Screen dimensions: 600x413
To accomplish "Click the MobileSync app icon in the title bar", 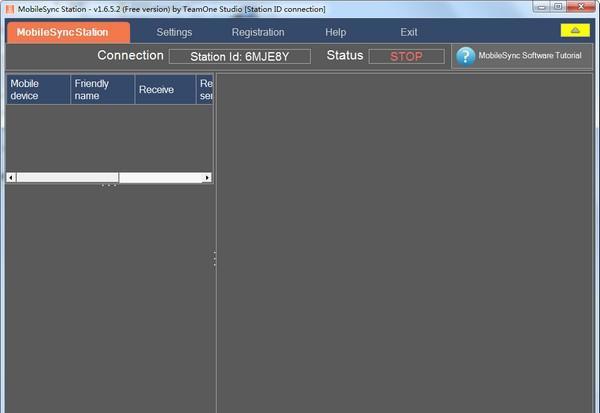I will [x=10, y=9].
